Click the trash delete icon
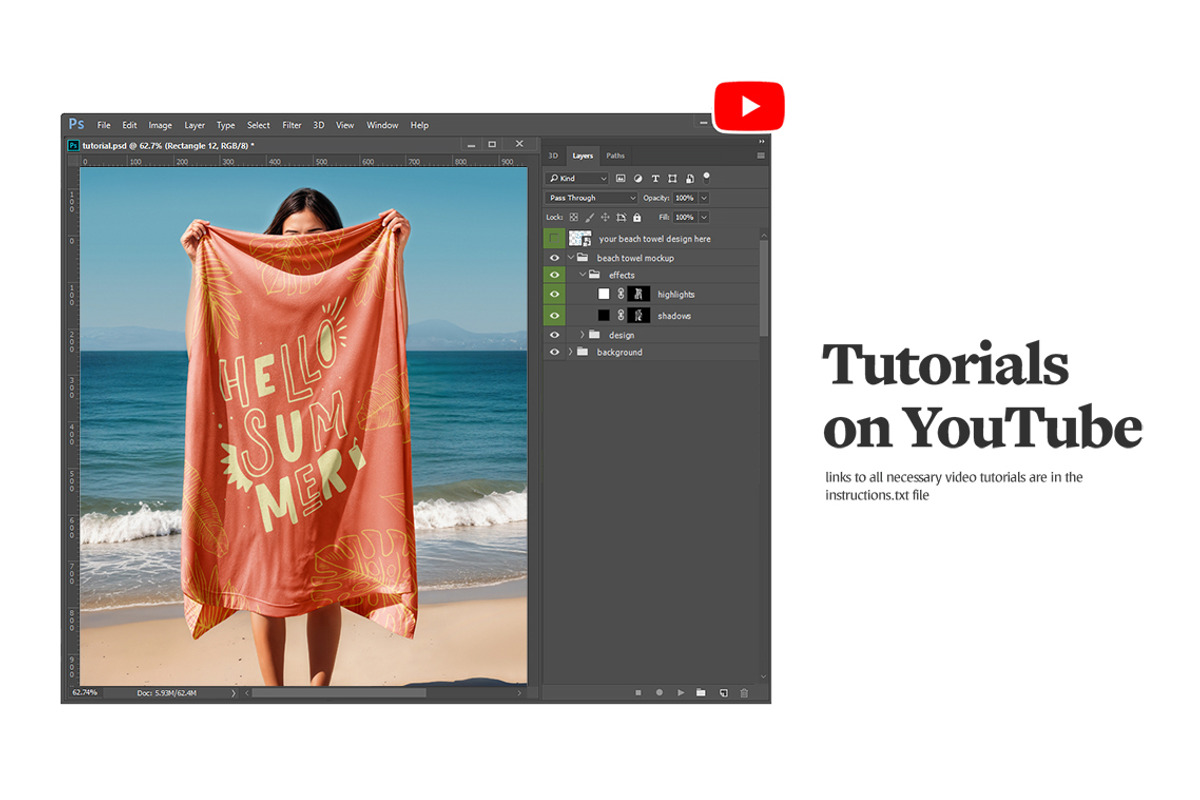This screenshot has width=1200, height=800. pos(744,692)
